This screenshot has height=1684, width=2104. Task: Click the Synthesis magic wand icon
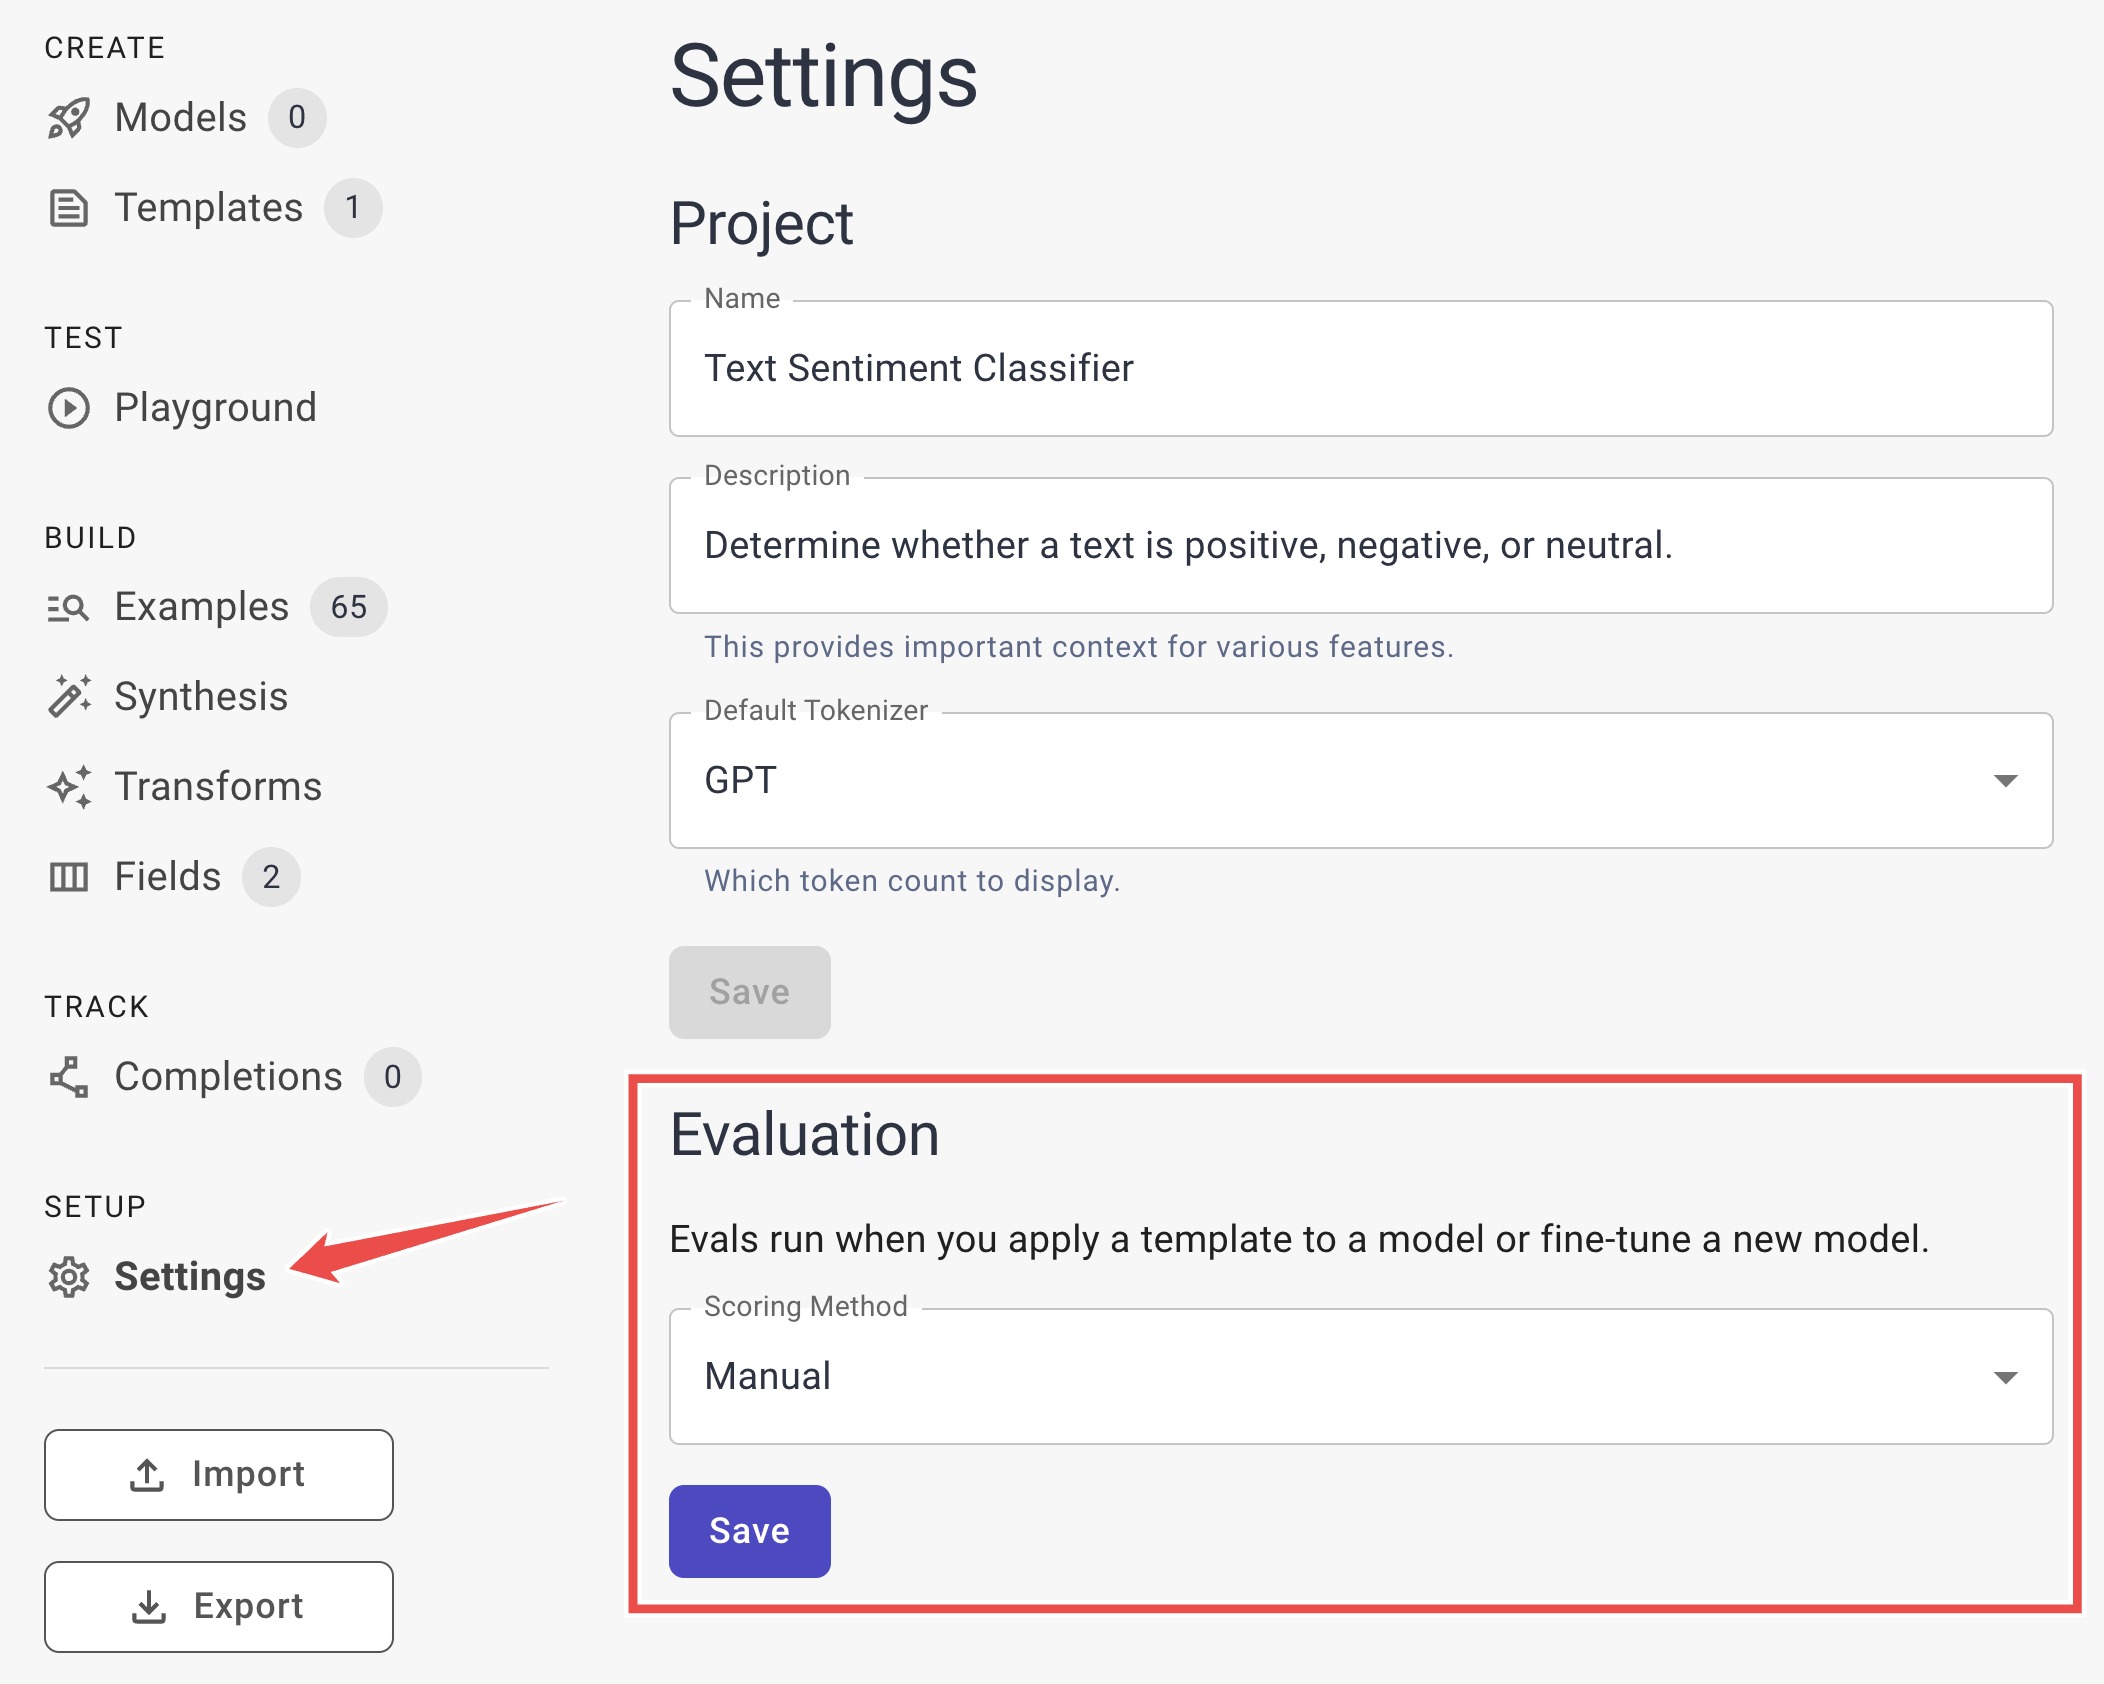(x=68, y=697)
